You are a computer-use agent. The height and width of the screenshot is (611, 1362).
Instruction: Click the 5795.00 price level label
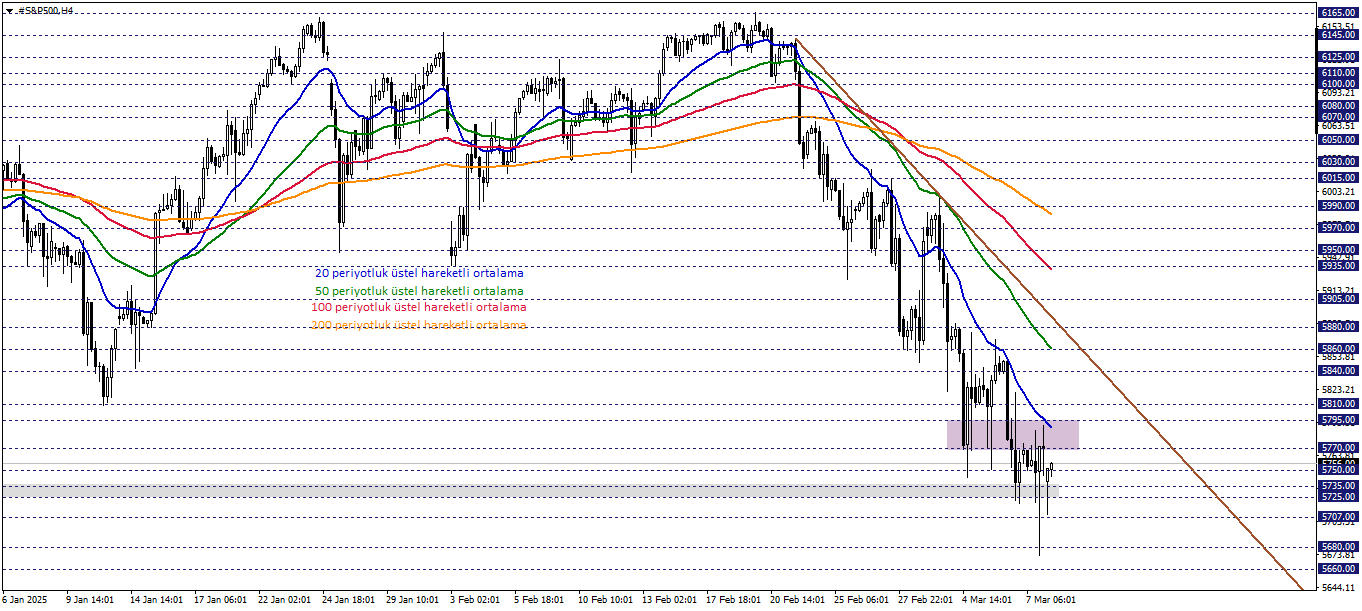pyautogui.click(x=1337, y=420)
